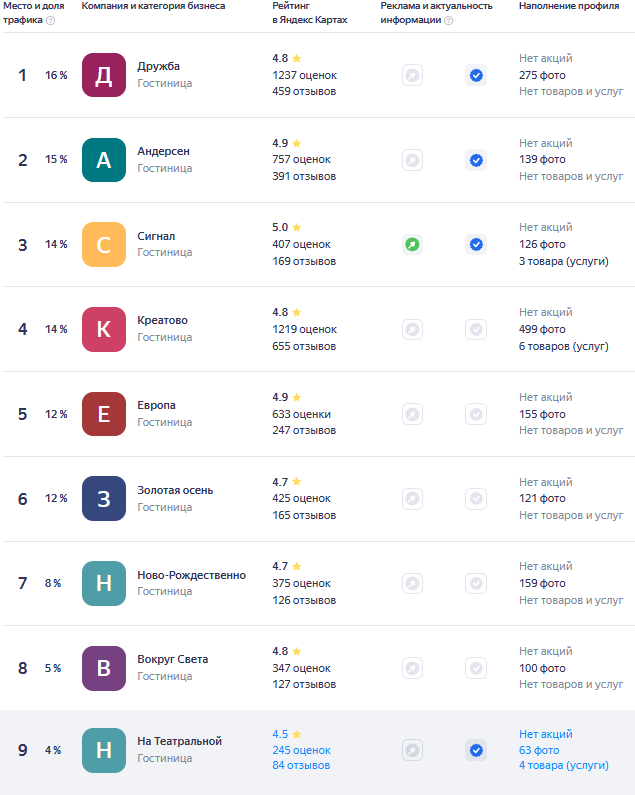Click the blue verified badge for Андерсен
Screen dimensions: 635x795
(476, 160)
